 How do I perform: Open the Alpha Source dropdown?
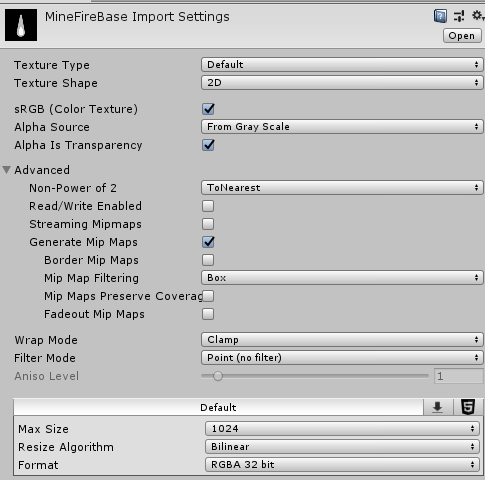[342, 127]
